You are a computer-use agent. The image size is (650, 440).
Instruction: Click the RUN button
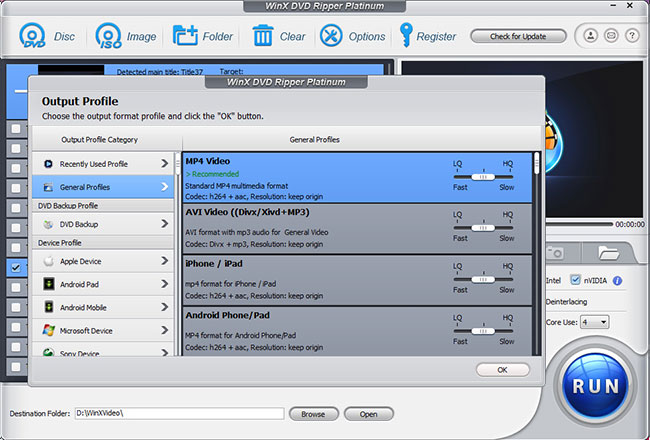click(596, 385)
